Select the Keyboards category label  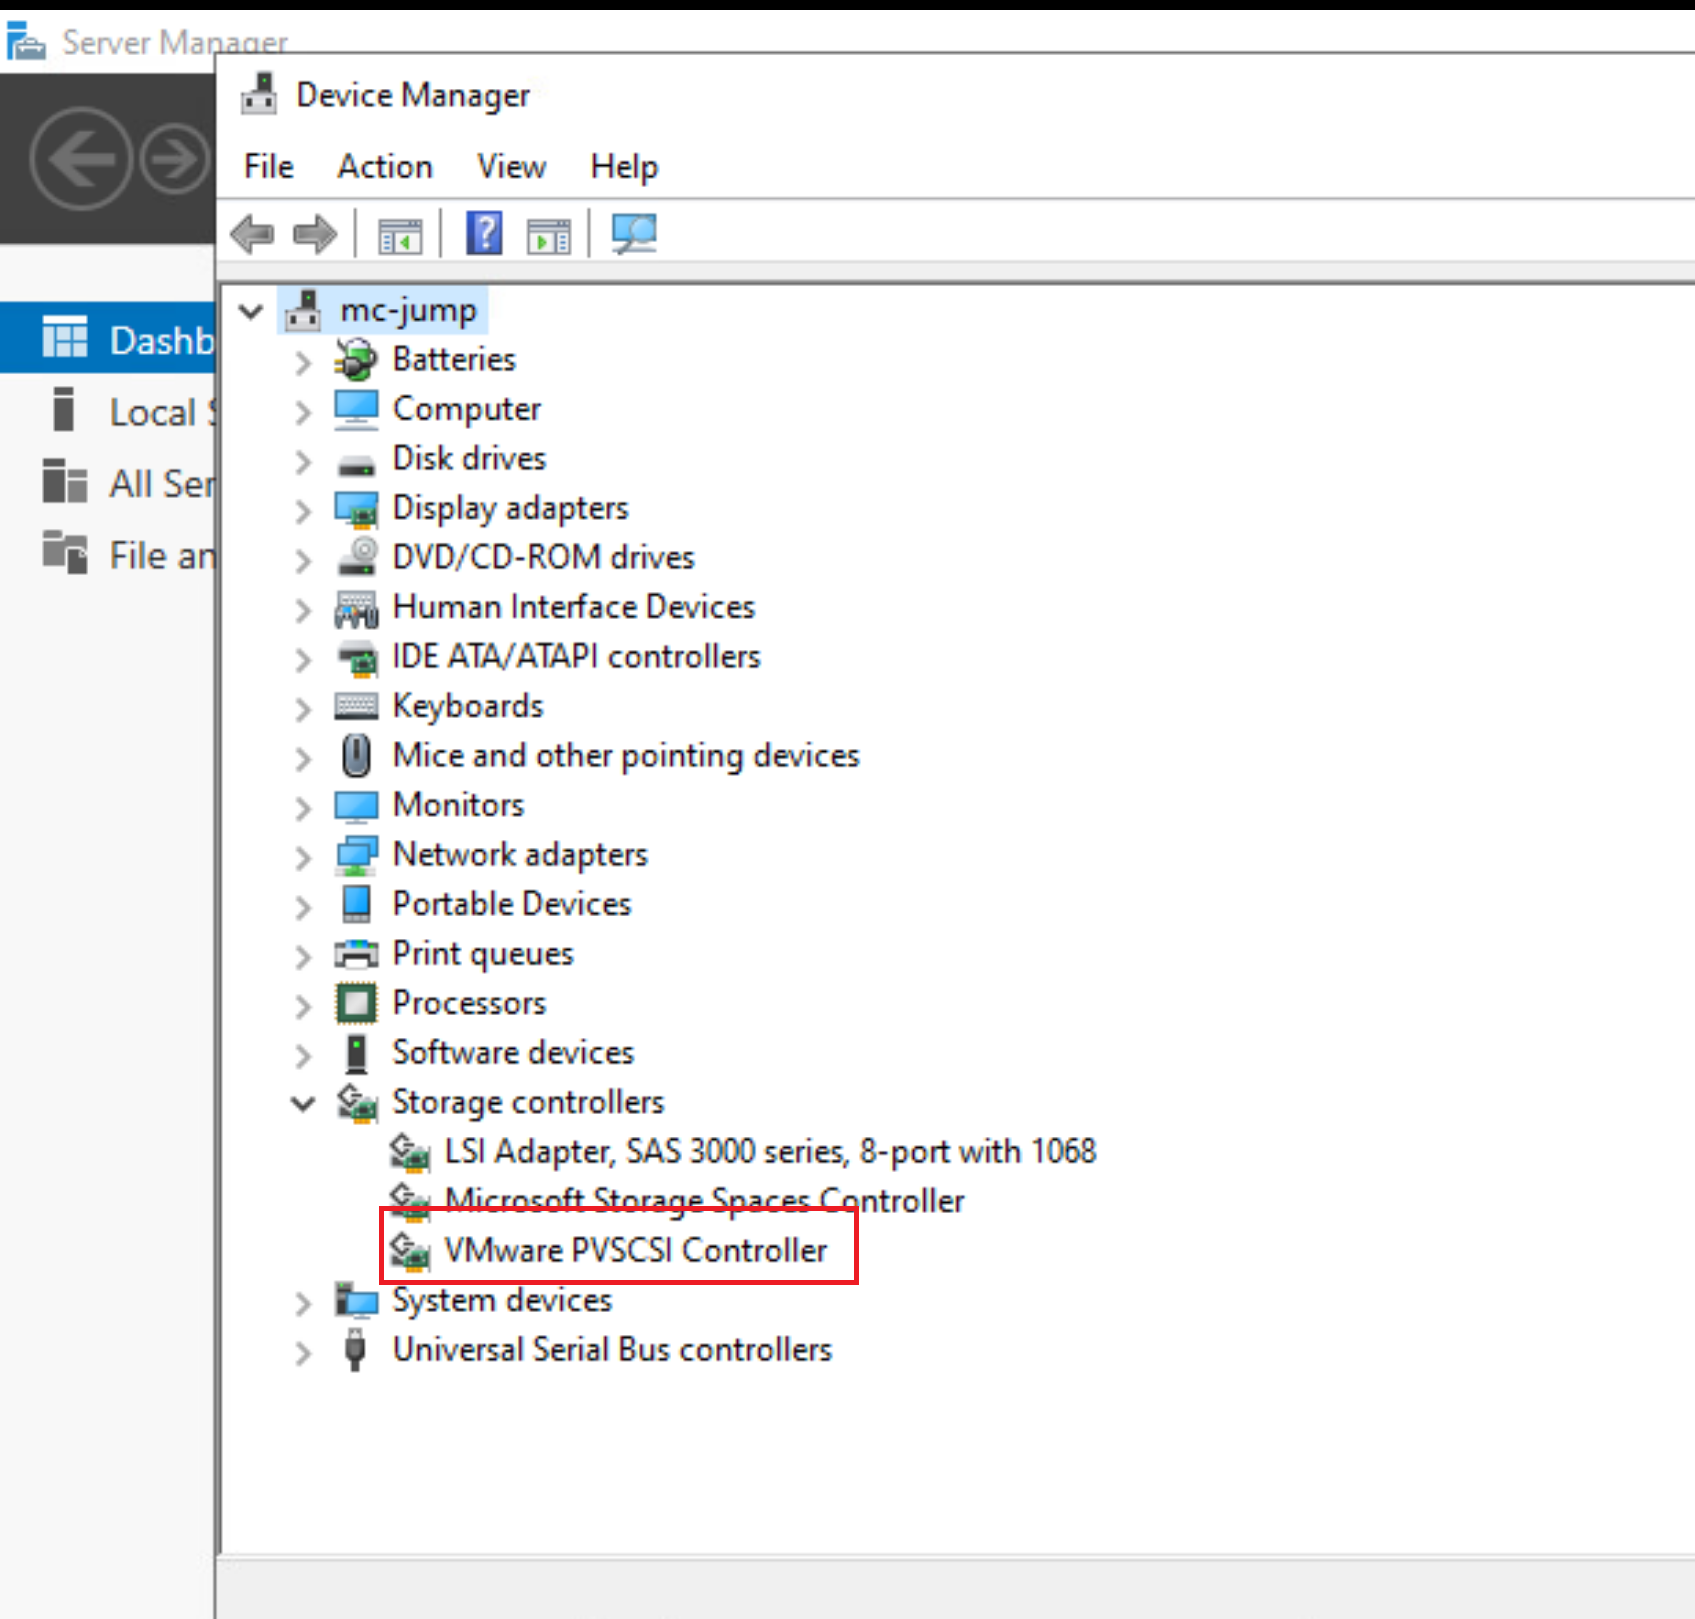click(x=468, y=706)
